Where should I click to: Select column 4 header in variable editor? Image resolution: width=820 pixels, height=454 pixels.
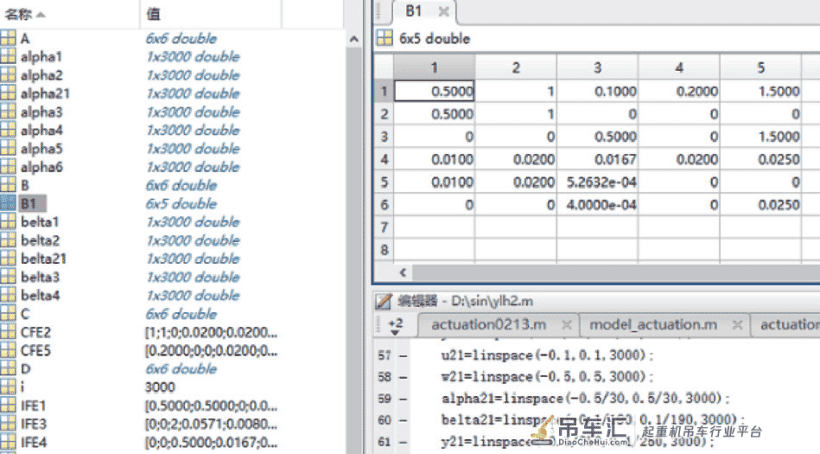[x=679, y=67]
